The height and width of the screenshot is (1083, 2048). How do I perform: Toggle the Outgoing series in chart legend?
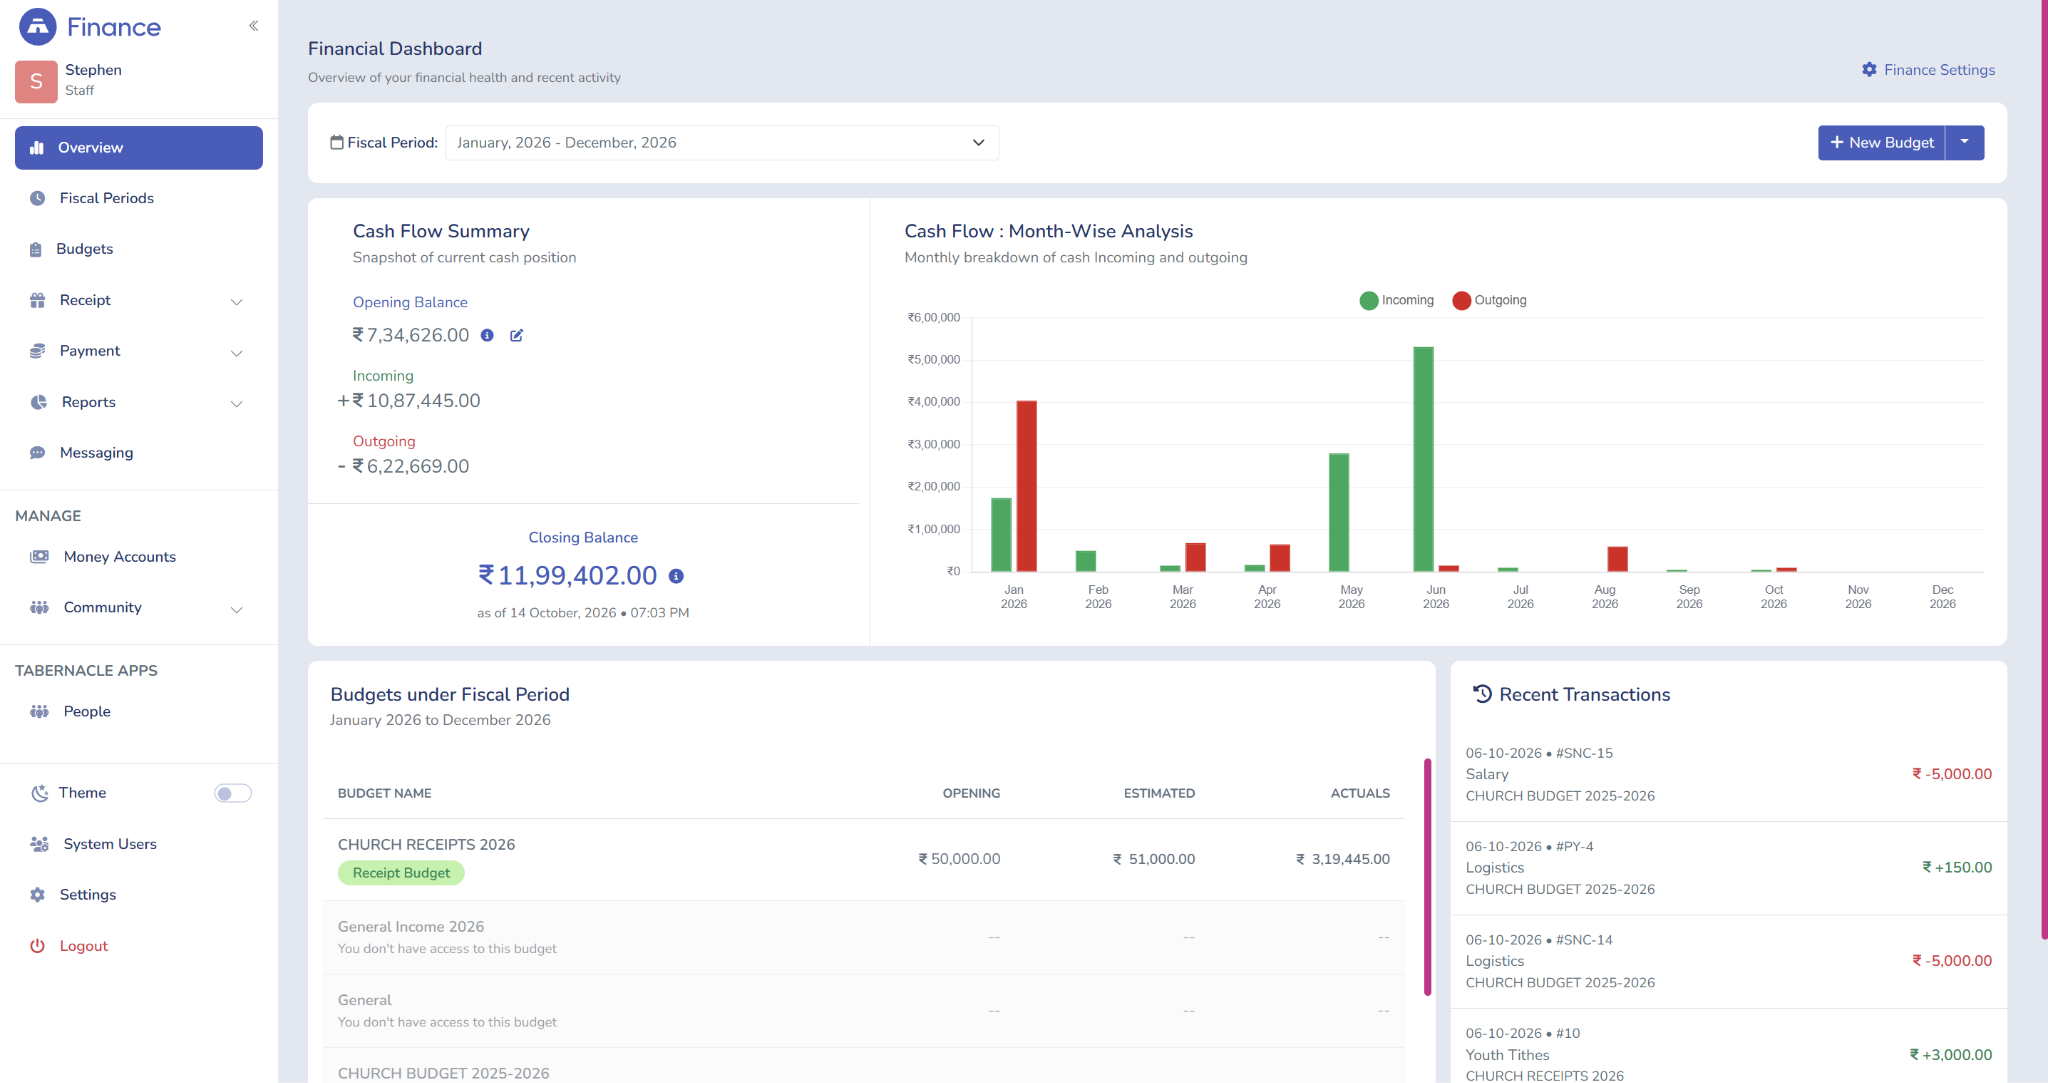click(1489, 300)
